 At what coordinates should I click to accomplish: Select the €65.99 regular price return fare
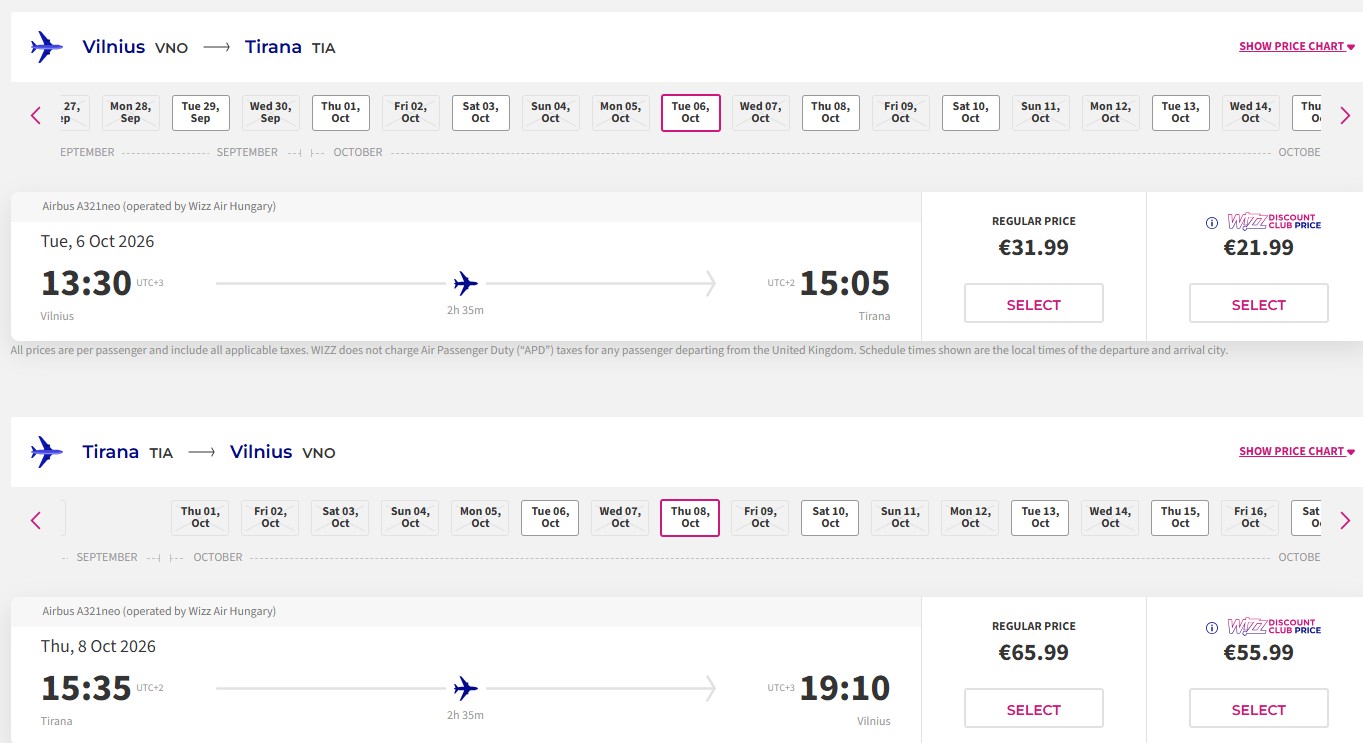pos(1034,709)
